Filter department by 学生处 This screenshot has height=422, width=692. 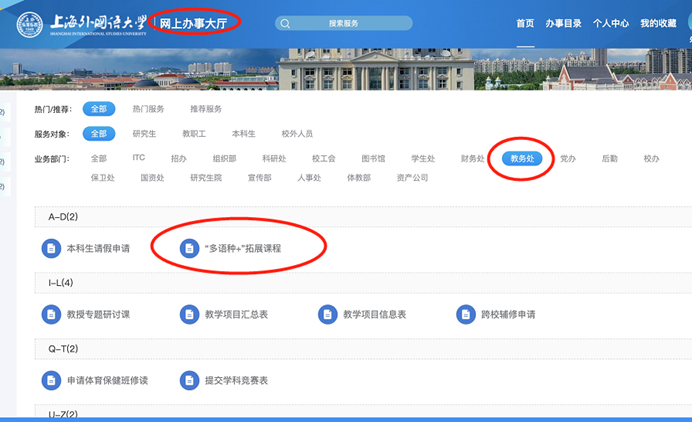click(423, 158)
